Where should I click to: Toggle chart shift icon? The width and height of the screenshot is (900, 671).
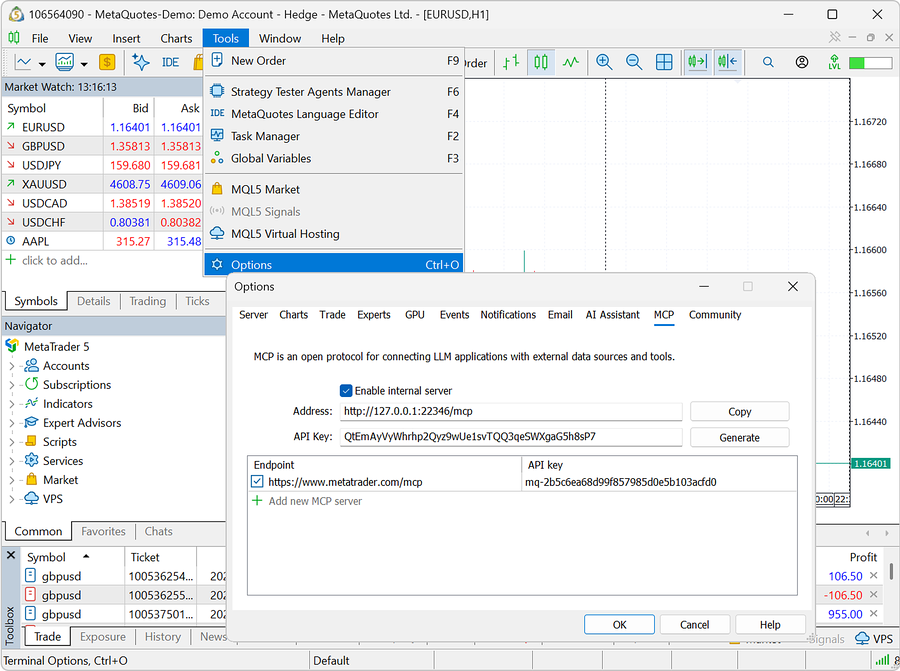tap(727, 62)
